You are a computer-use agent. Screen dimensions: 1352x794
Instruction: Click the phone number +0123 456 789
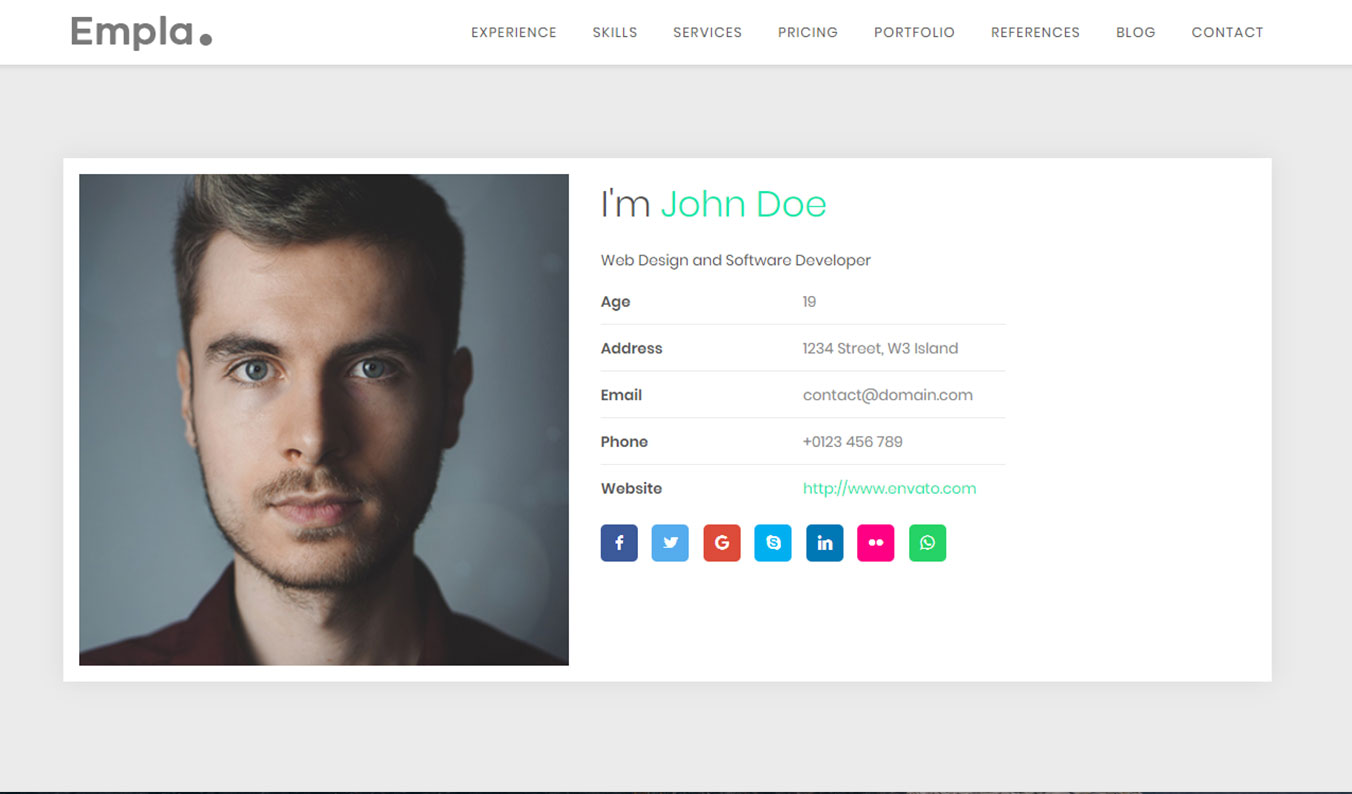(x=852, y=442)
